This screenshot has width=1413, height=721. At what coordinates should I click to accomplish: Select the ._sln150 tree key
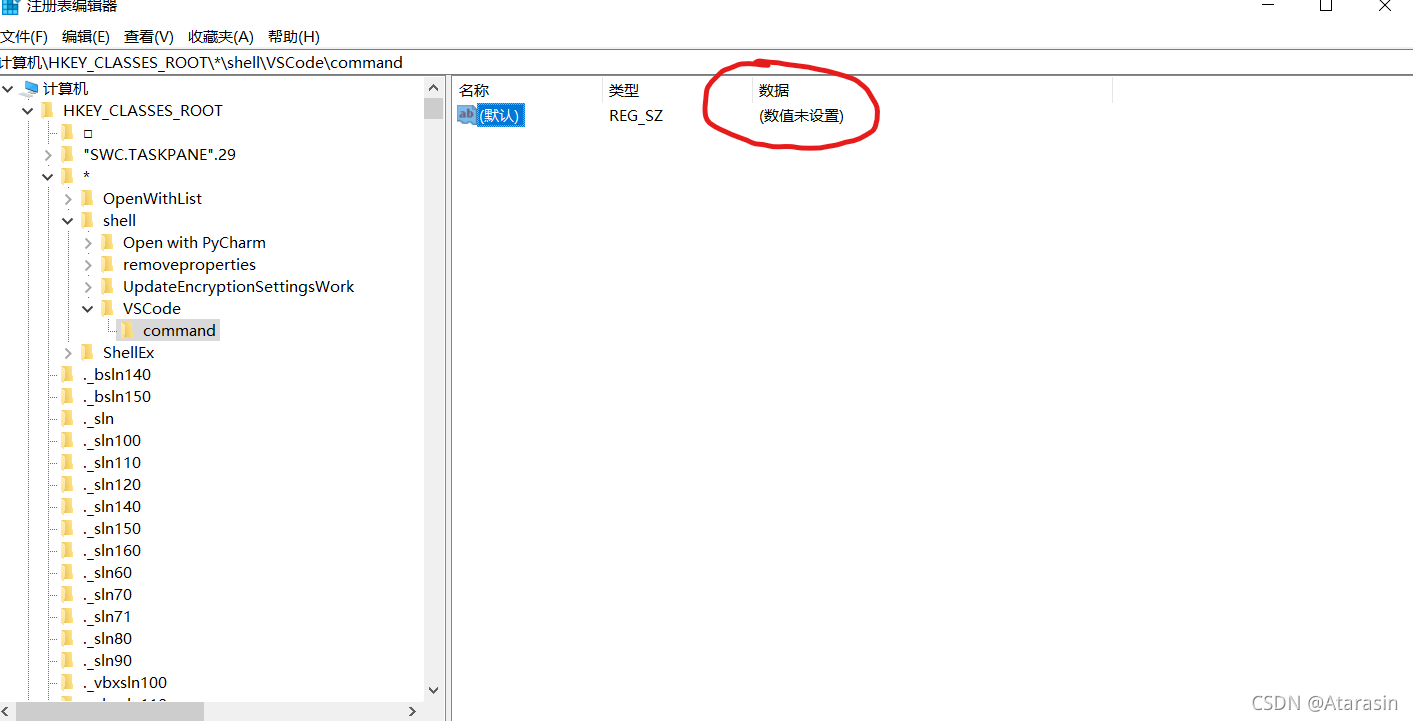112,529
